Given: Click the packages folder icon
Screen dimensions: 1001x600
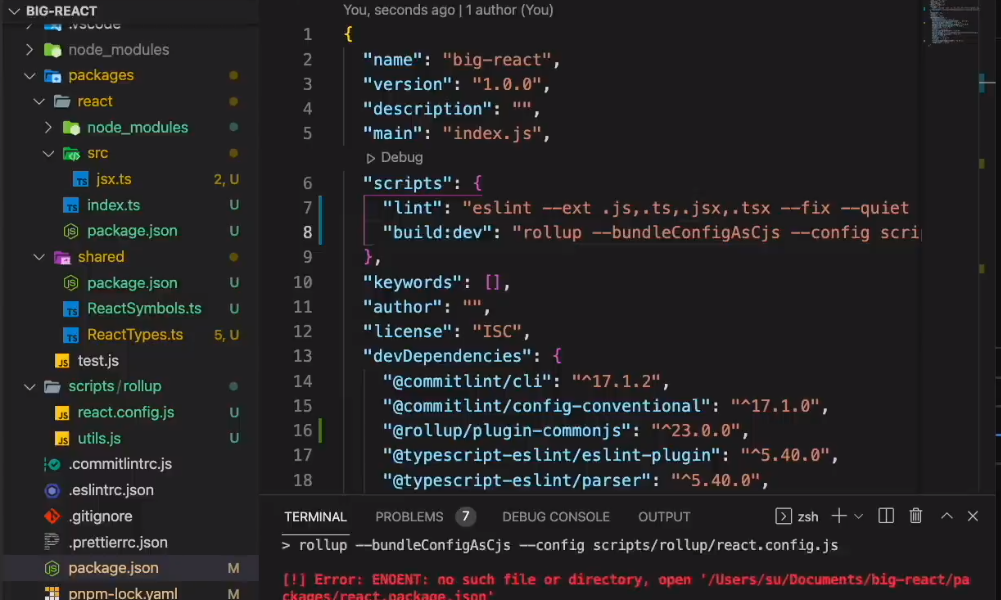Looking at the screenshot, I should 52,75.
